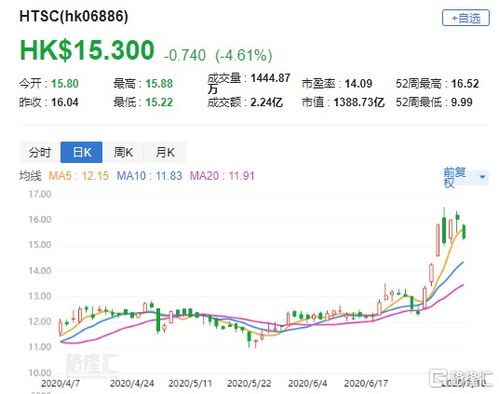
Task: Click the MA20 : 11.91 legend
Action: [222, 176]
